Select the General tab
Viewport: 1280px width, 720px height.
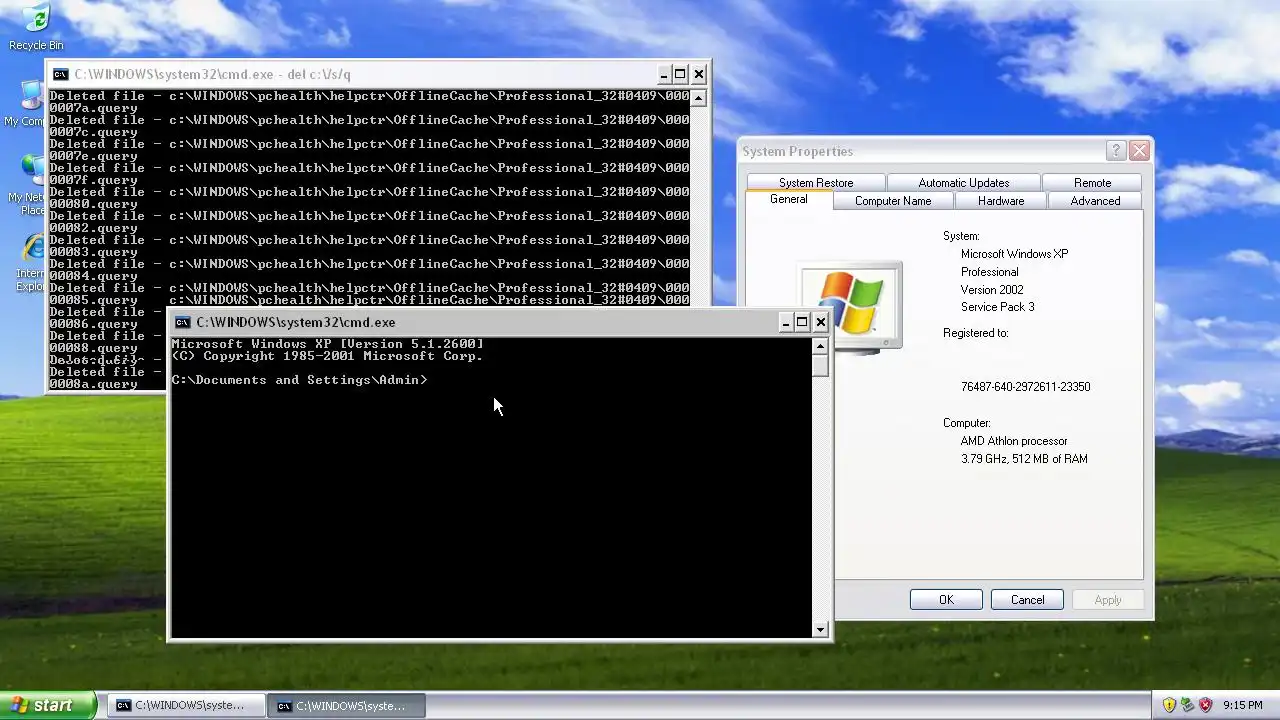789,200
